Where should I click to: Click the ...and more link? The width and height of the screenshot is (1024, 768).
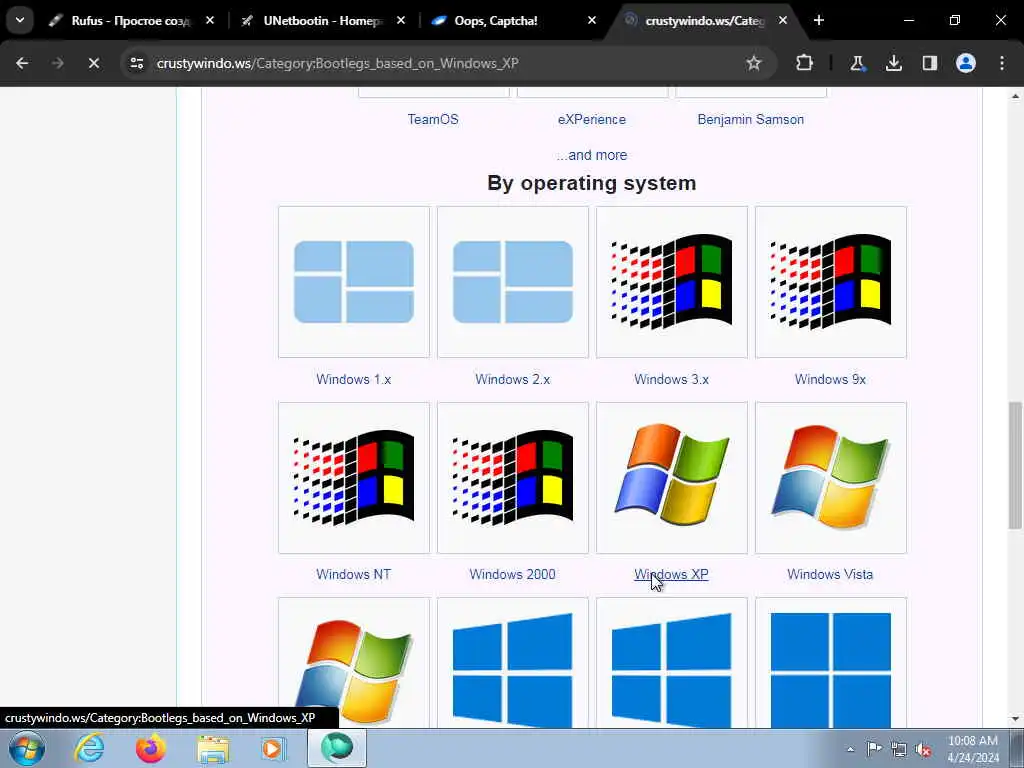592,155
